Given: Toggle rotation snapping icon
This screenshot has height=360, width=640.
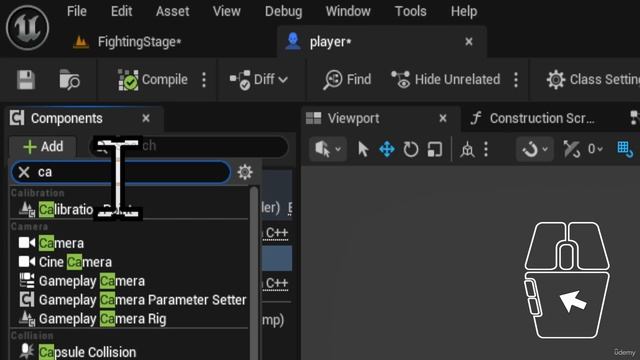Looking at the screenshot, I should coord(572,149).
